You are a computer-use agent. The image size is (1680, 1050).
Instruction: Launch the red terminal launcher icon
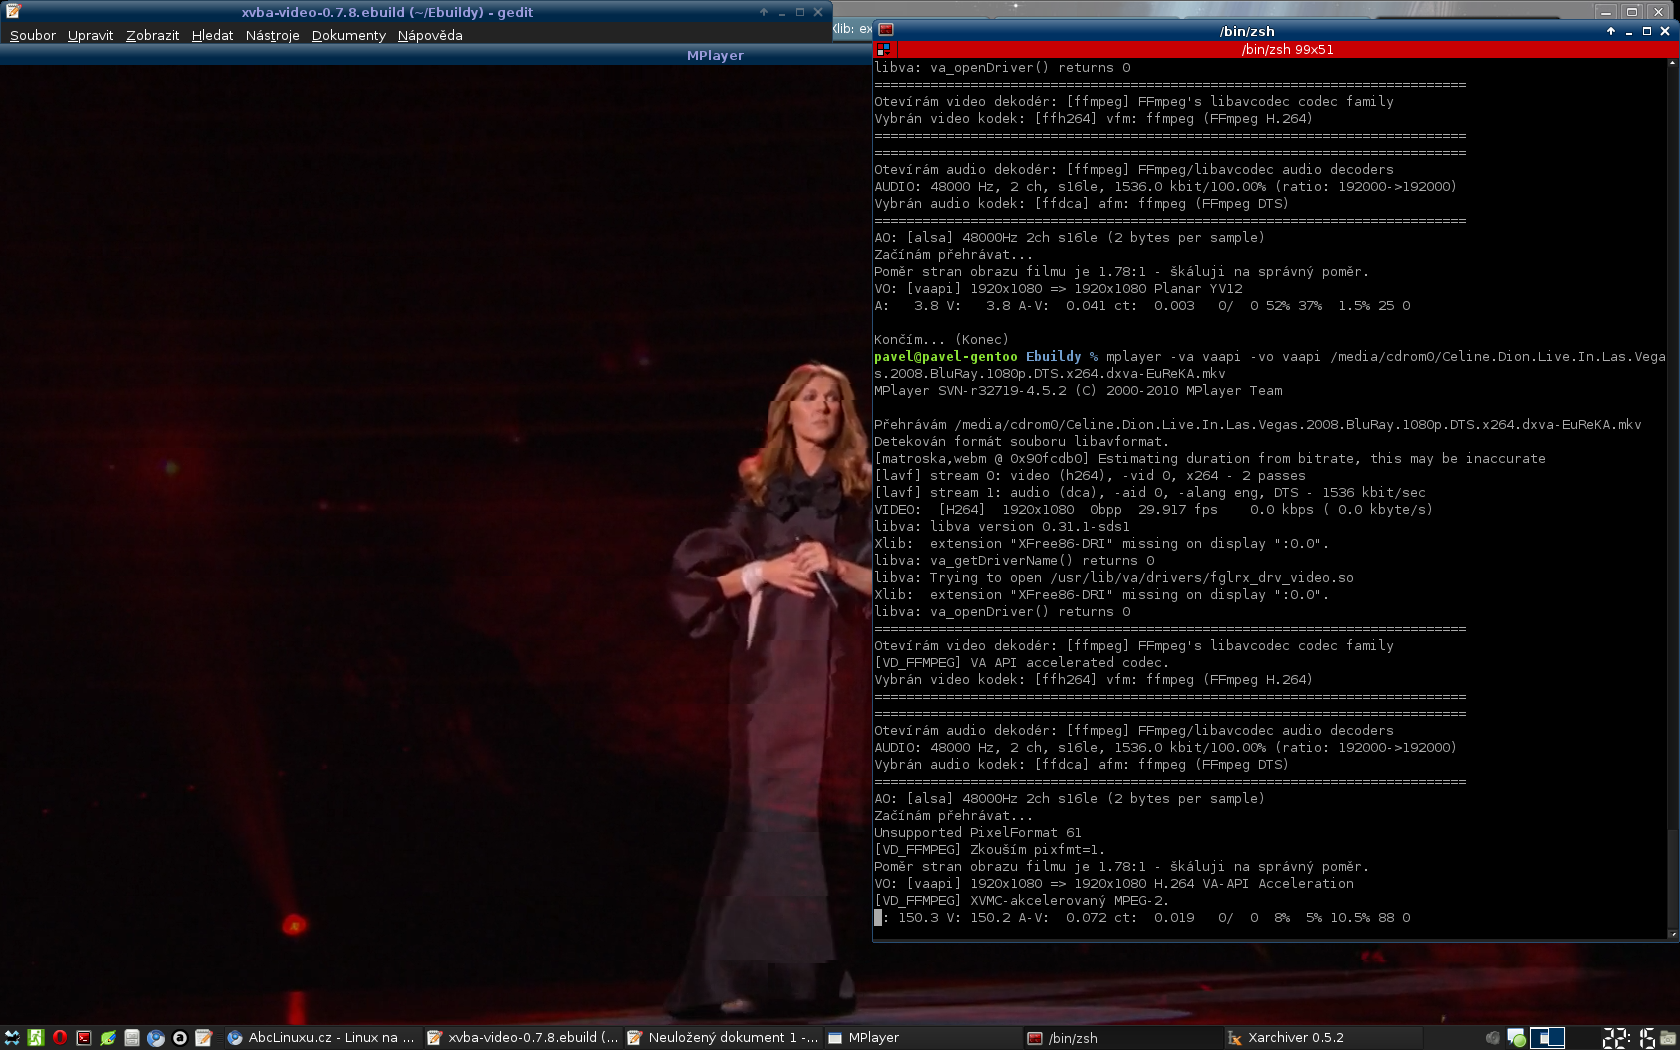pos(84,1038)
